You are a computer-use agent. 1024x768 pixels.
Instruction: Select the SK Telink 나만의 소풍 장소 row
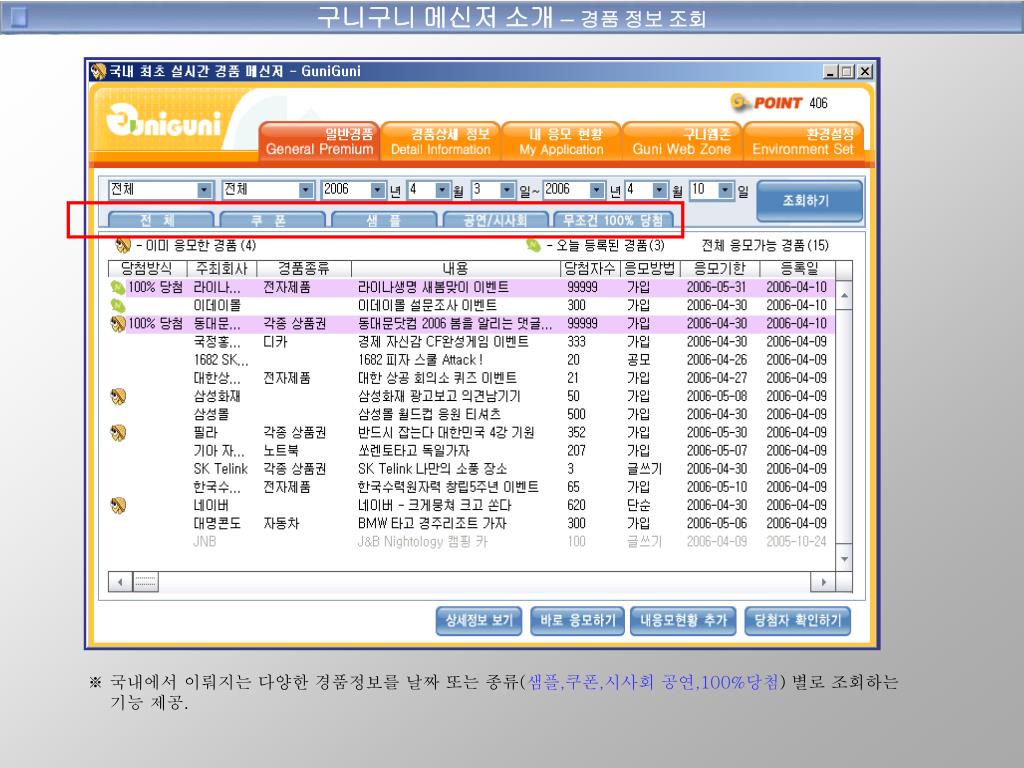(x=472, y=469)
